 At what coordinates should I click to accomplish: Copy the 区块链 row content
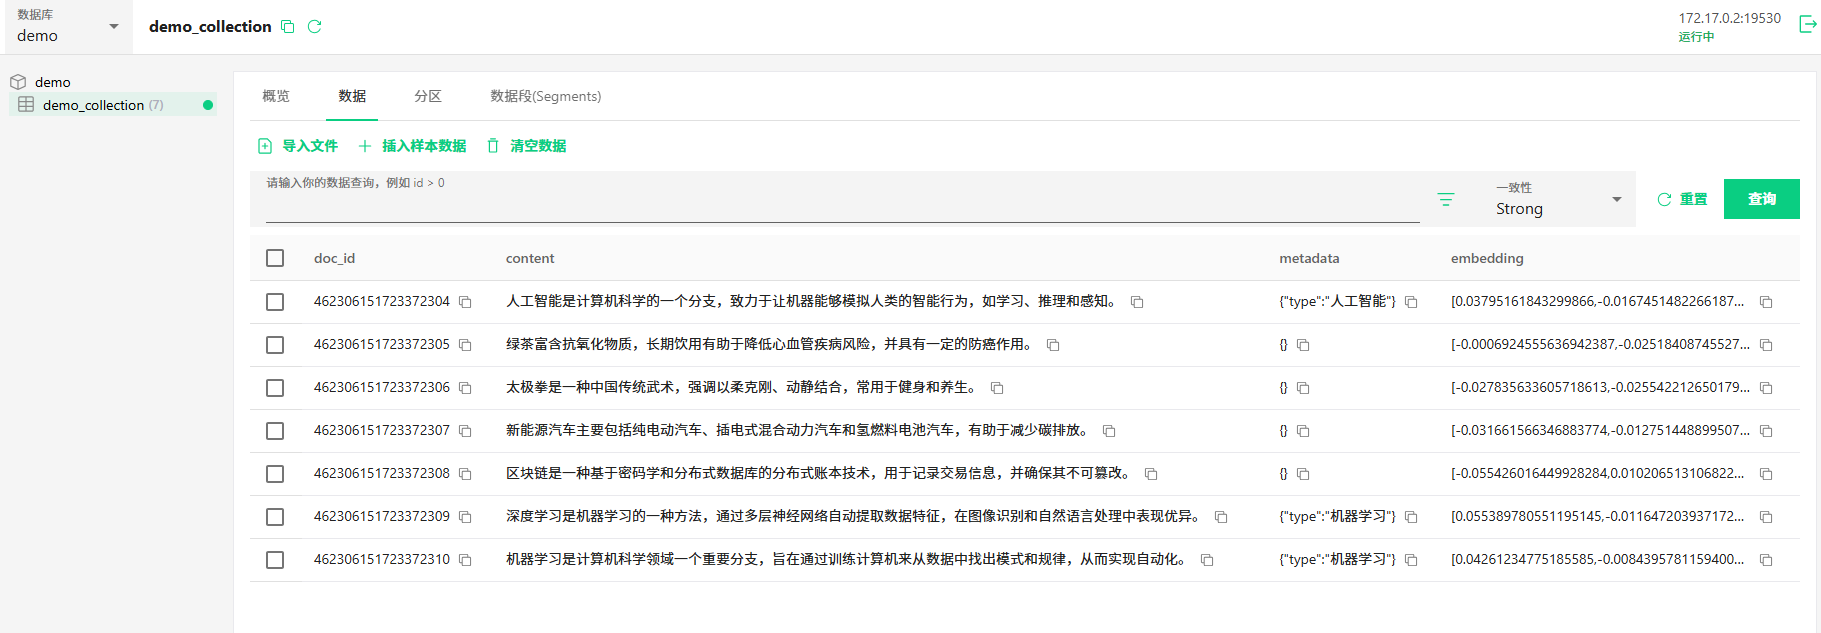(1151, 474)
